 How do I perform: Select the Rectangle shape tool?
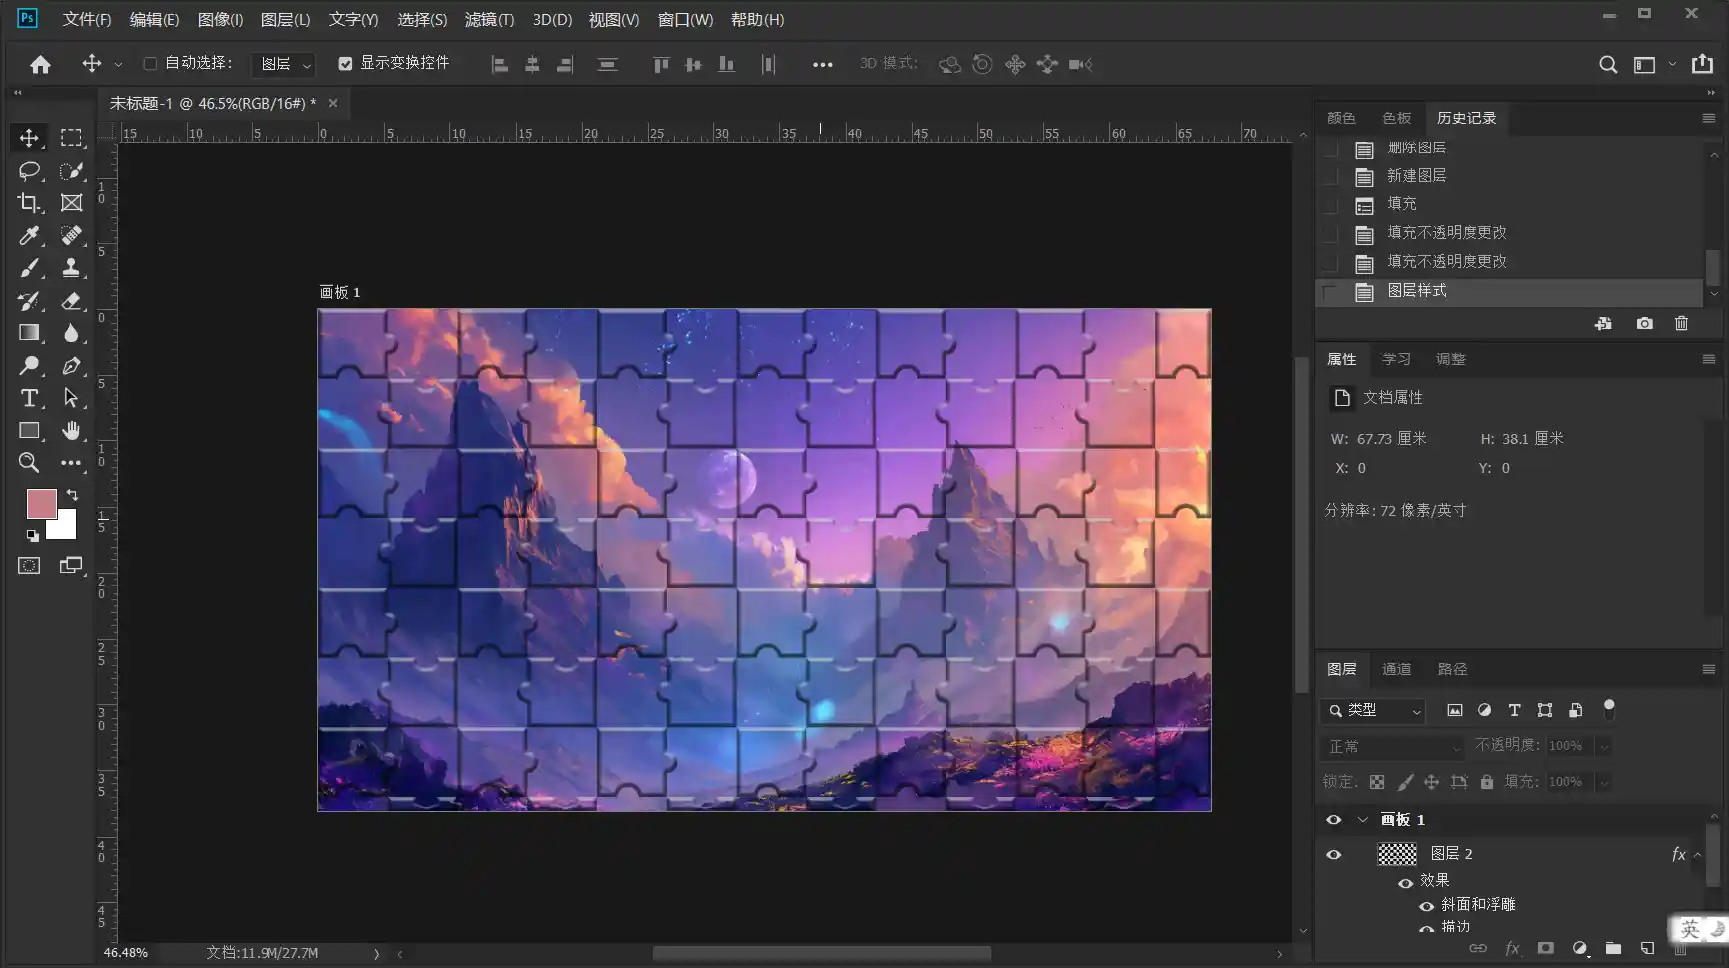pos(29,431)
